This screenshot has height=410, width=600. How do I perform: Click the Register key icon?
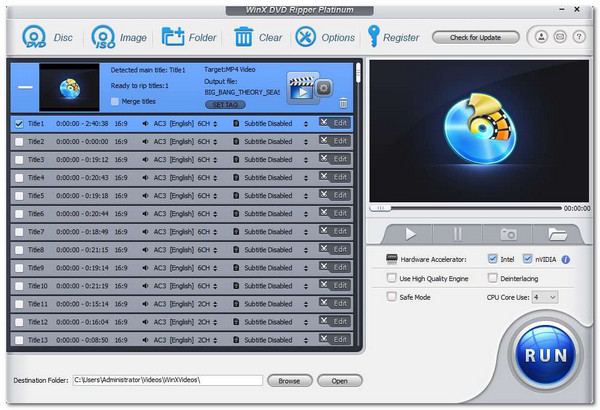coord(373,36)
